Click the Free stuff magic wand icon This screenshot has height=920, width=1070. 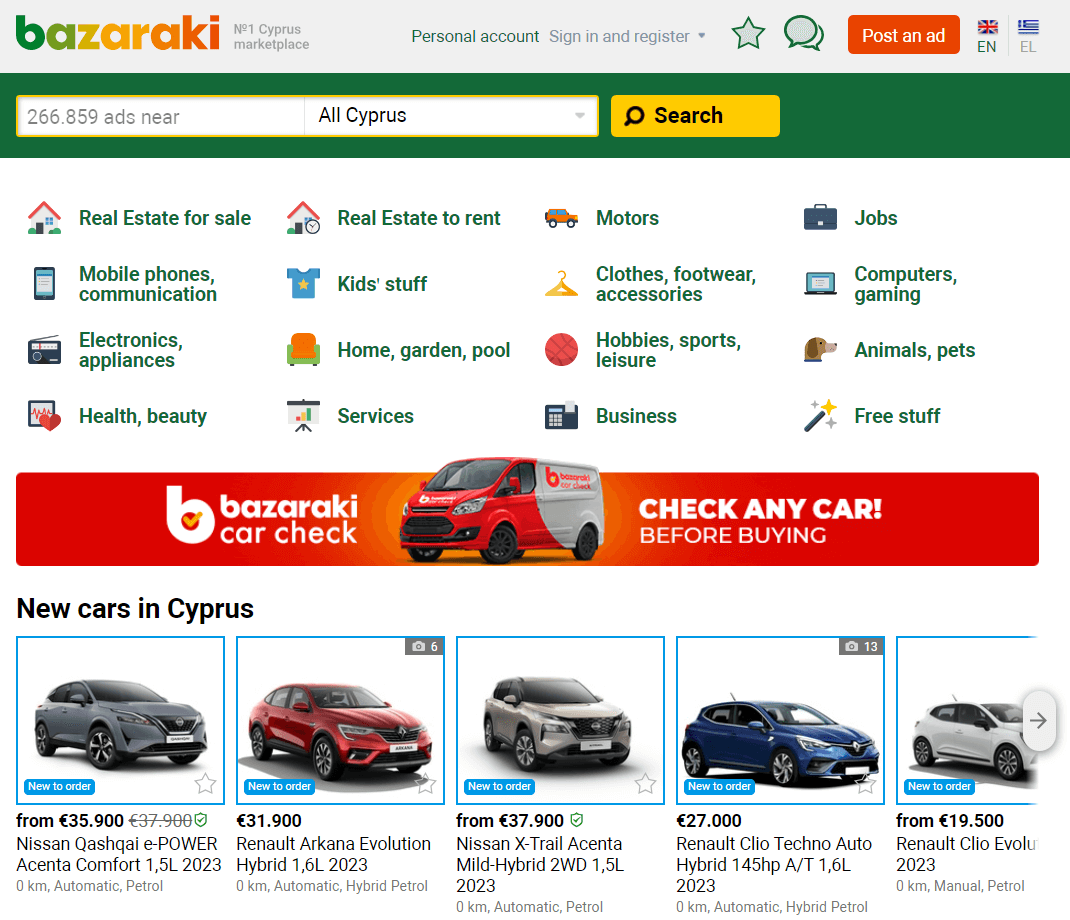pos(820,416)
